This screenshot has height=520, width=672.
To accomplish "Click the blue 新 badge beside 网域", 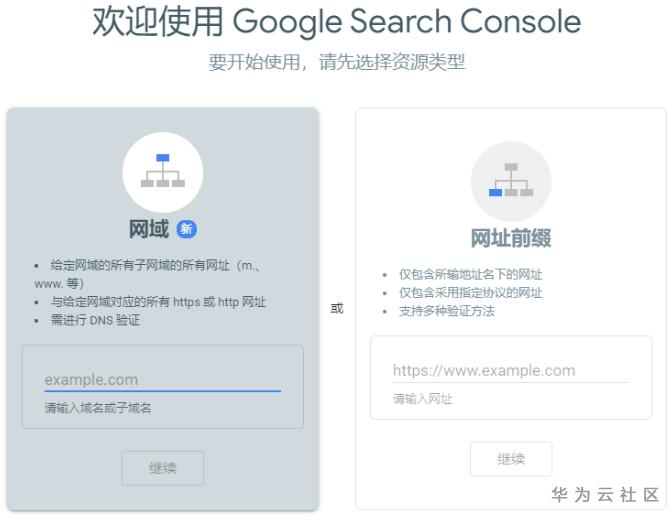I will [x=186, y=229].
